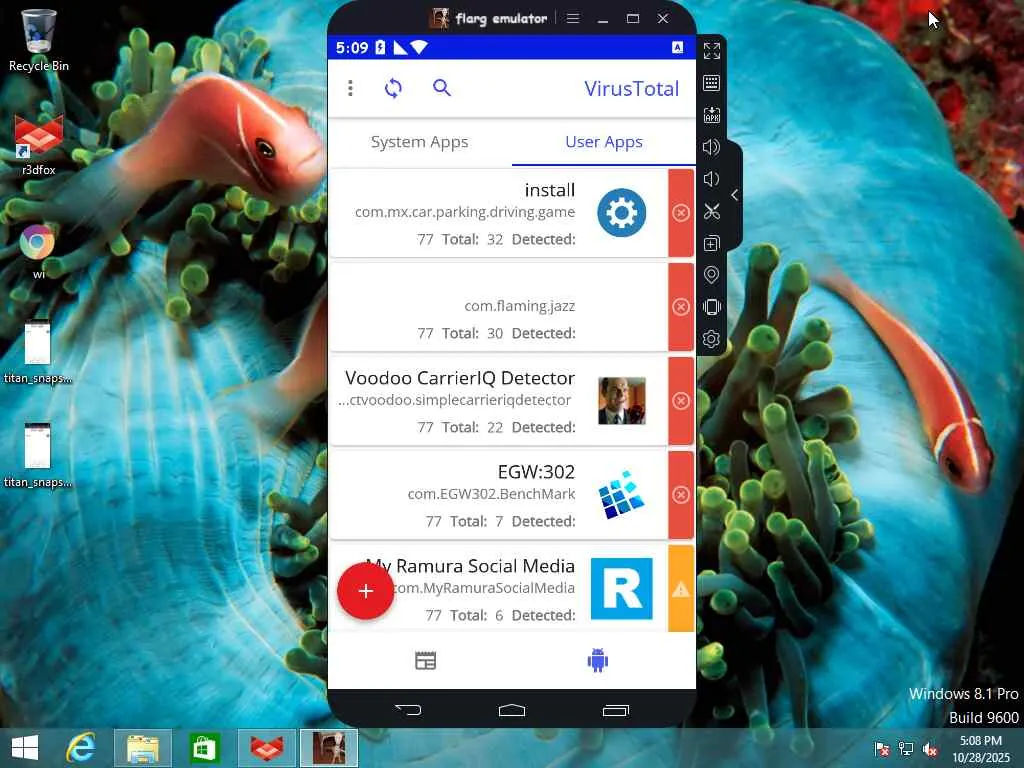Select the 'Voodoo CarrierIQ Detector' title
This screenshot has width=1024, height=768.
click(460, 378)
